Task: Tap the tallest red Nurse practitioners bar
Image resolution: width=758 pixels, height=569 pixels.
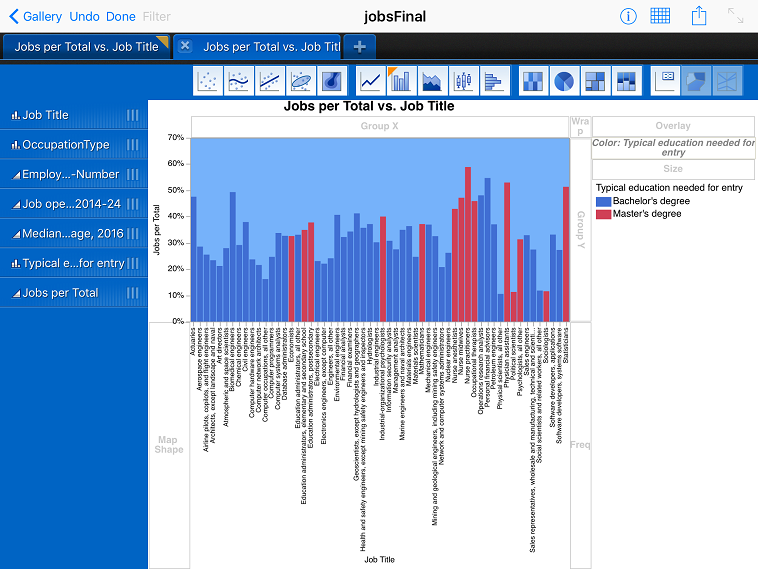Action: 468,244
